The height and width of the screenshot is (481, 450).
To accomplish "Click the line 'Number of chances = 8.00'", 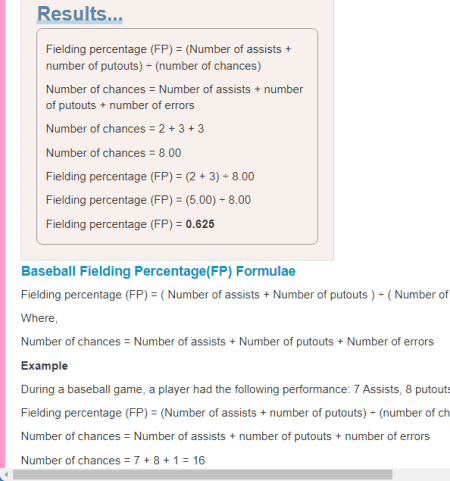I will 113,153.
